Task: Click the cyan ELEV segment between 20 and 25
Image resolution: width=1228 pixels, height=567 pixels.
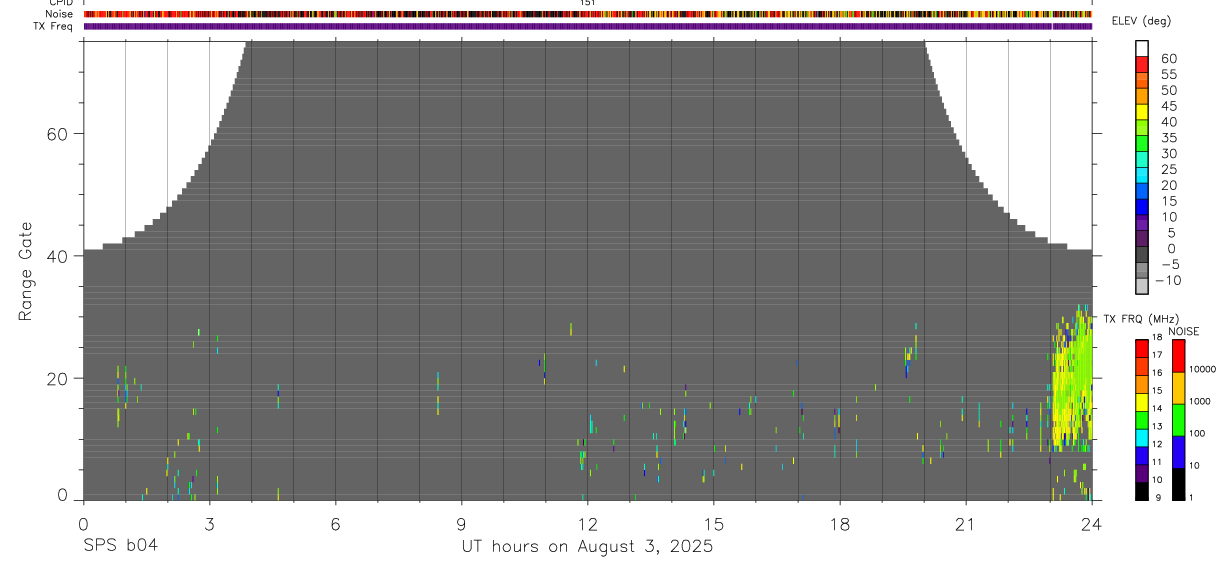Action: pyautogui.click(x=1142, y=176)
